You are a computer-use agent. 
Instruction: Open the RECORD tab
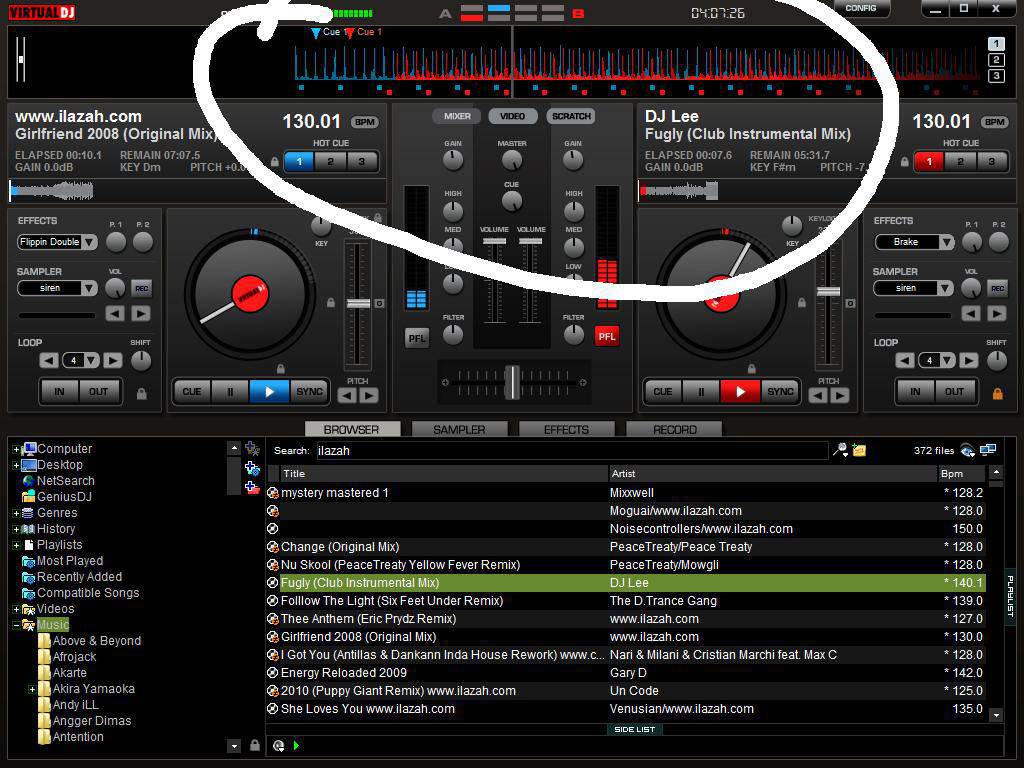(675, 430)
